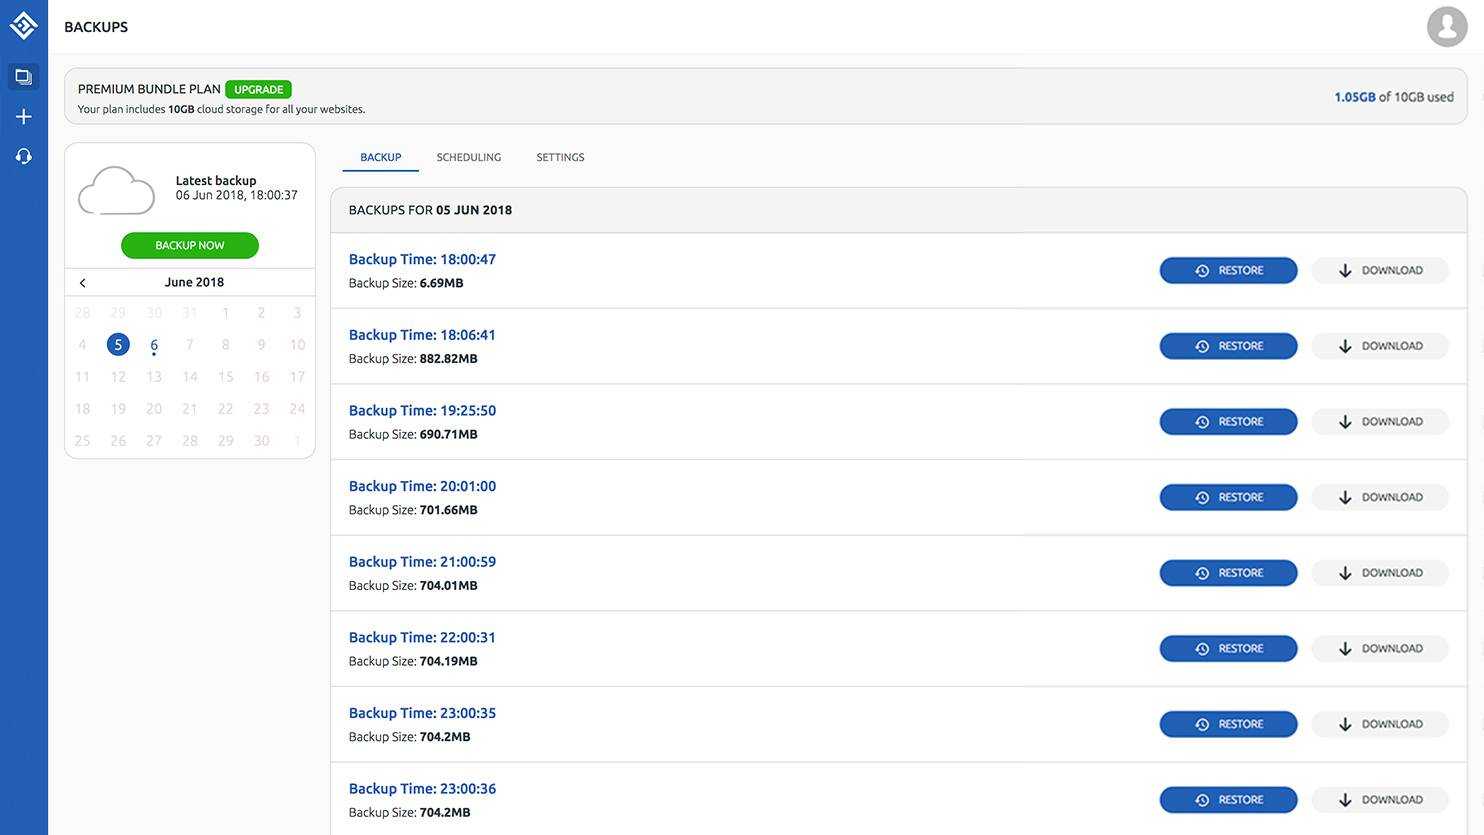Click the 1.05GB storage used value
This screenshot has width=1484, height=835.
tap(1354, 97)
